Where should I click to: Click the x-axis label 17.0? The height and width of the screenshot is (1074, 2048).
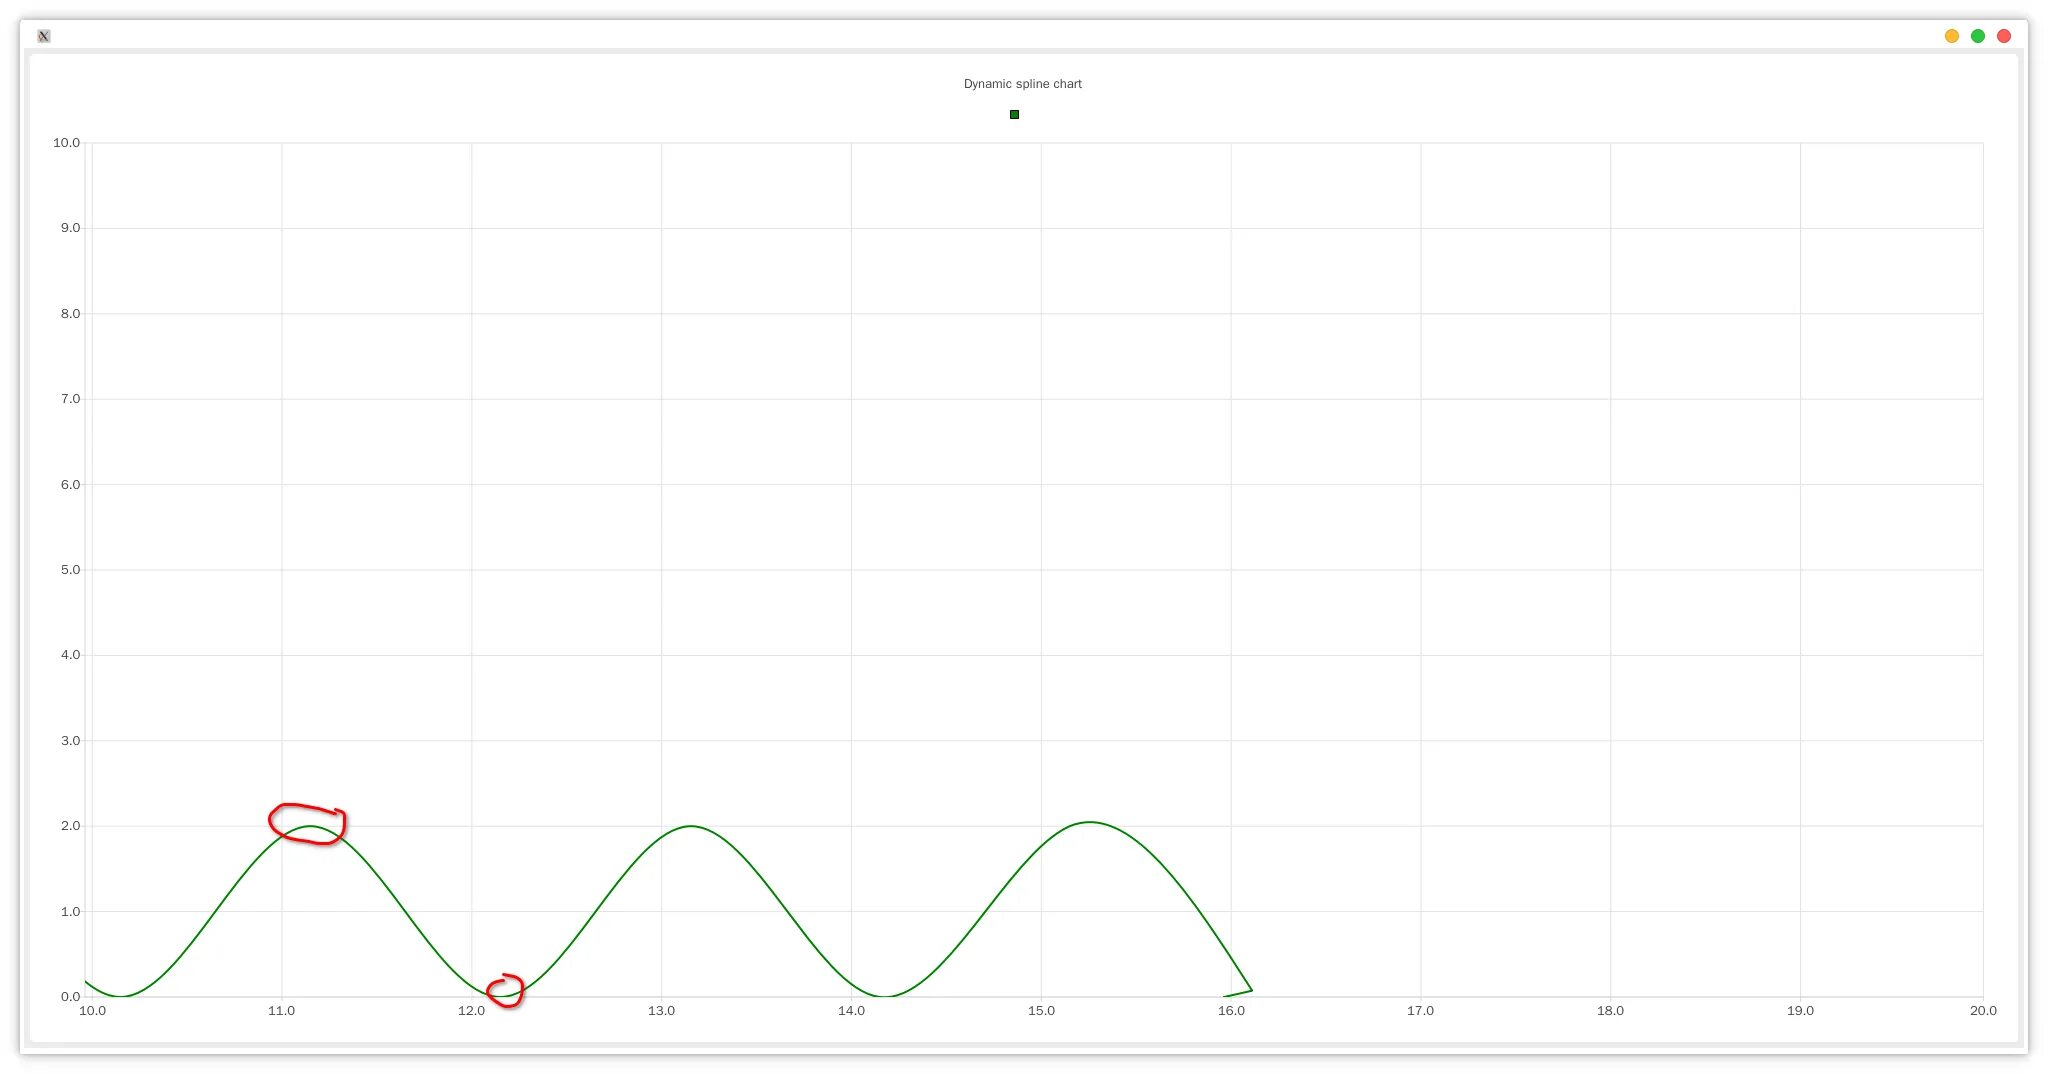(x=1420, y=1011)
